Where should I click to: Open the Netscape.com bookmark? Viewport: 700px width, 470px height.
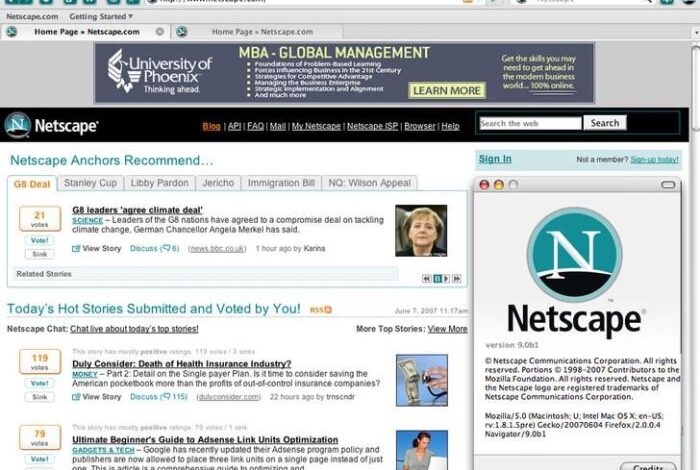click(x=32, y=17)
